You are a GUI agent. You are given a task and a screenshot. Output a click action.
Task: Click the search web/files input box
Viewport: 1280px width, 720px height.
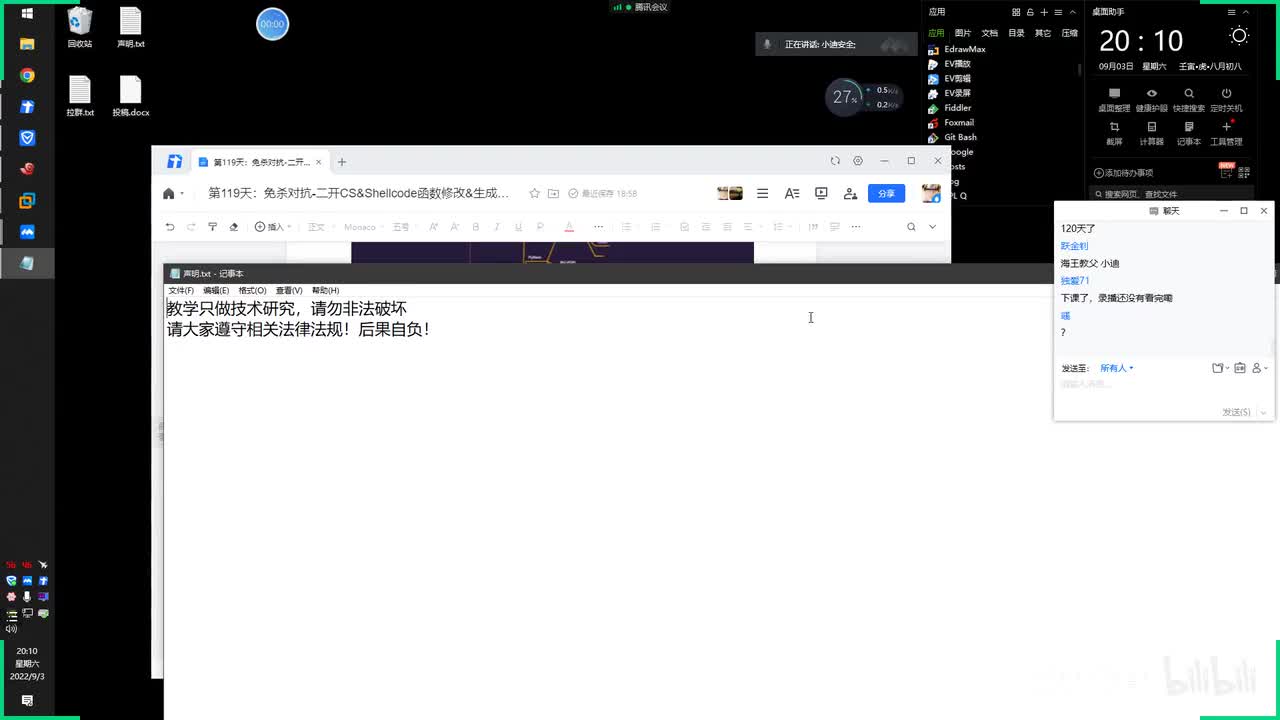coord(1172,194)
